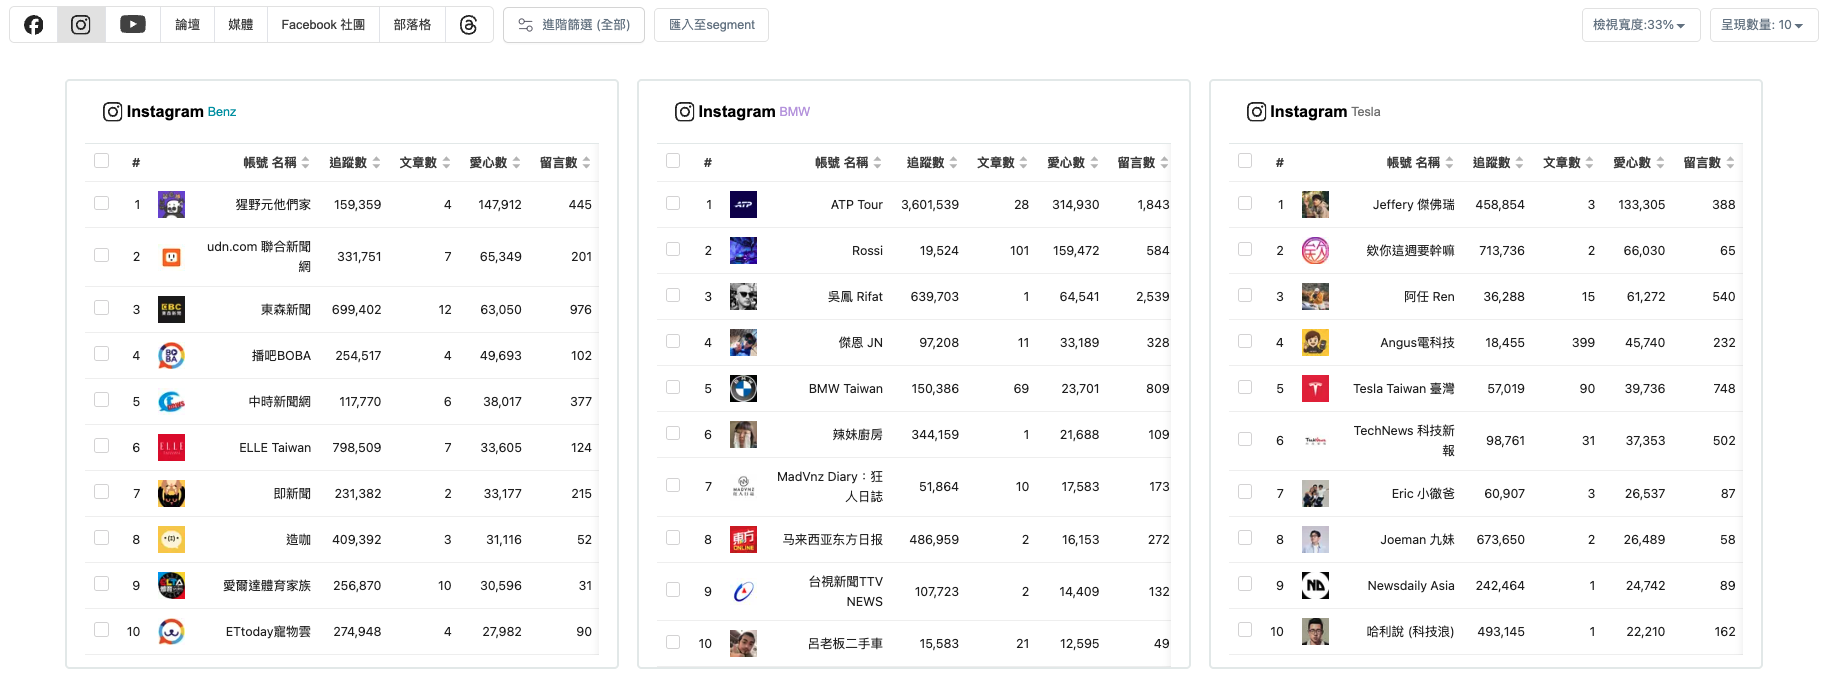Click the Tesla Taiwan logo avatar
This screenshot has width=1829, height=690.
point(1315,388)
